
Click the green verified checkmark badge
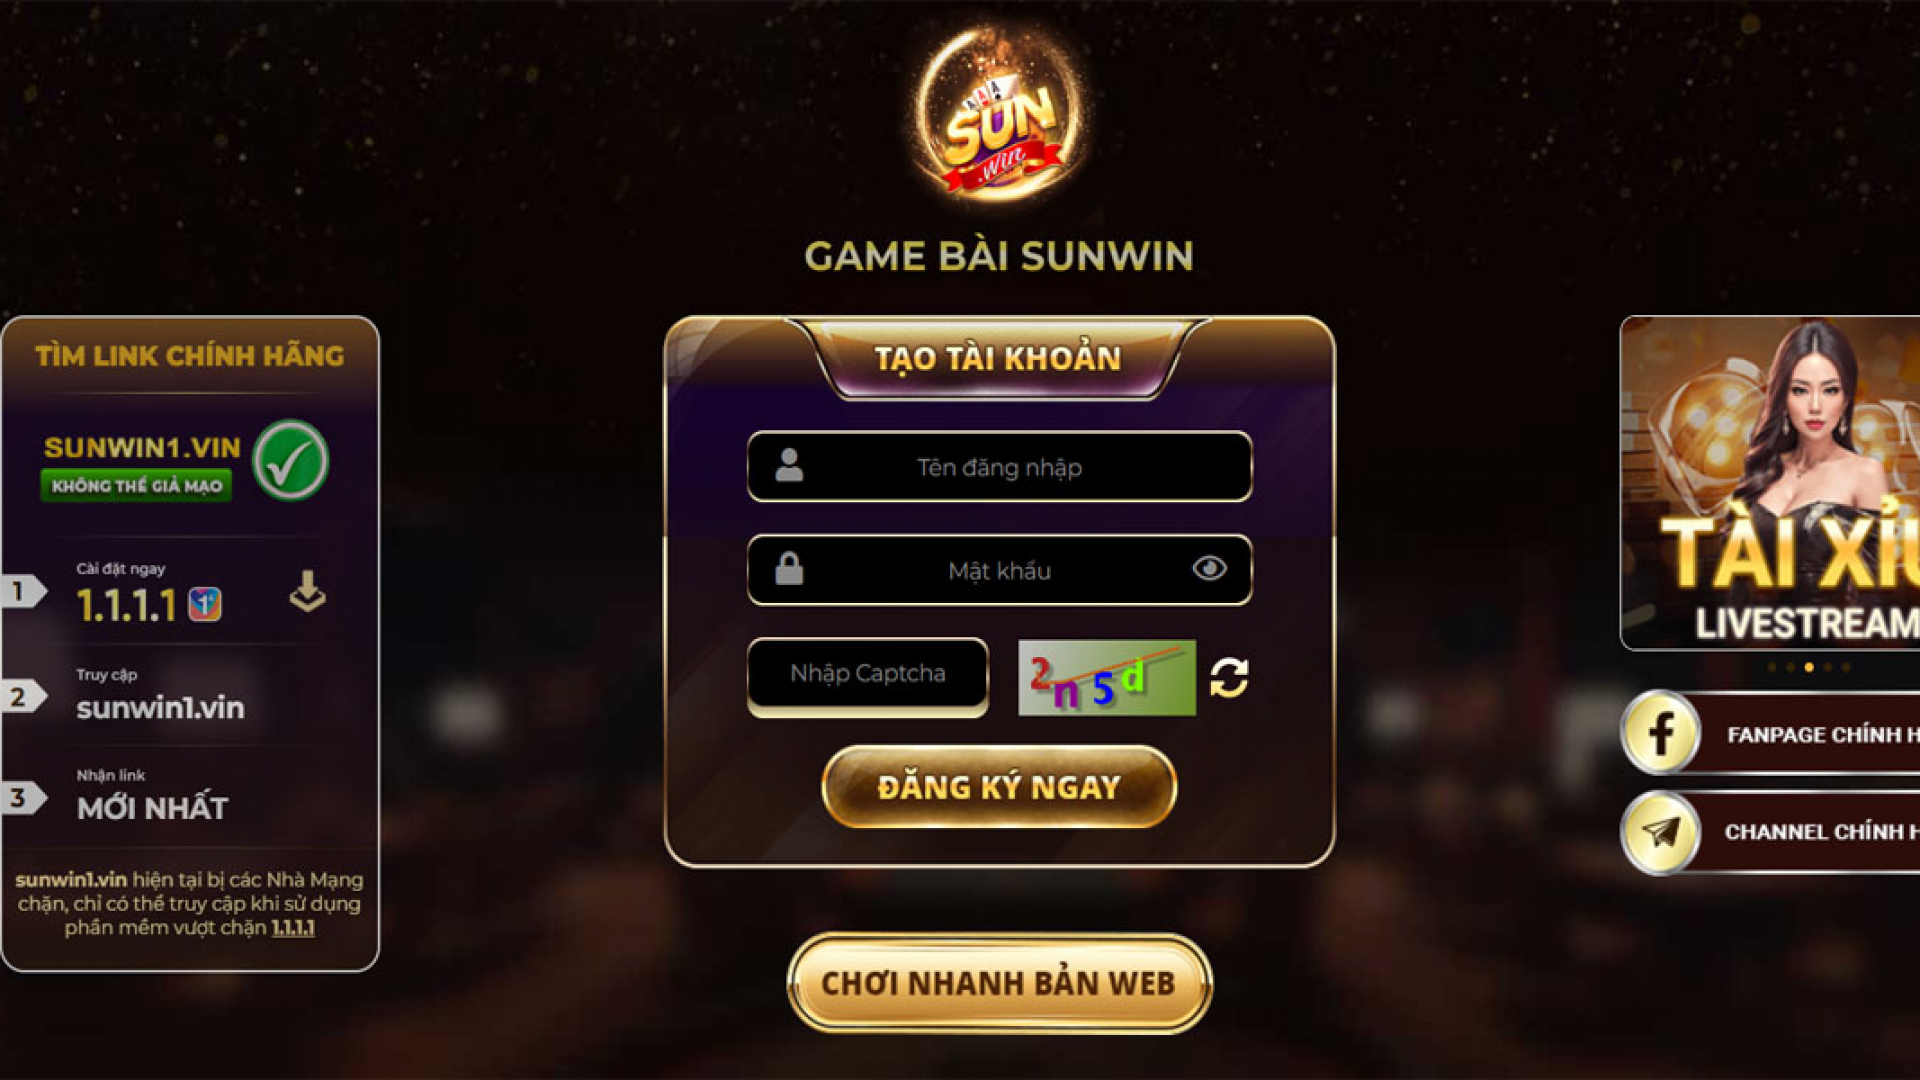point(291,461)
